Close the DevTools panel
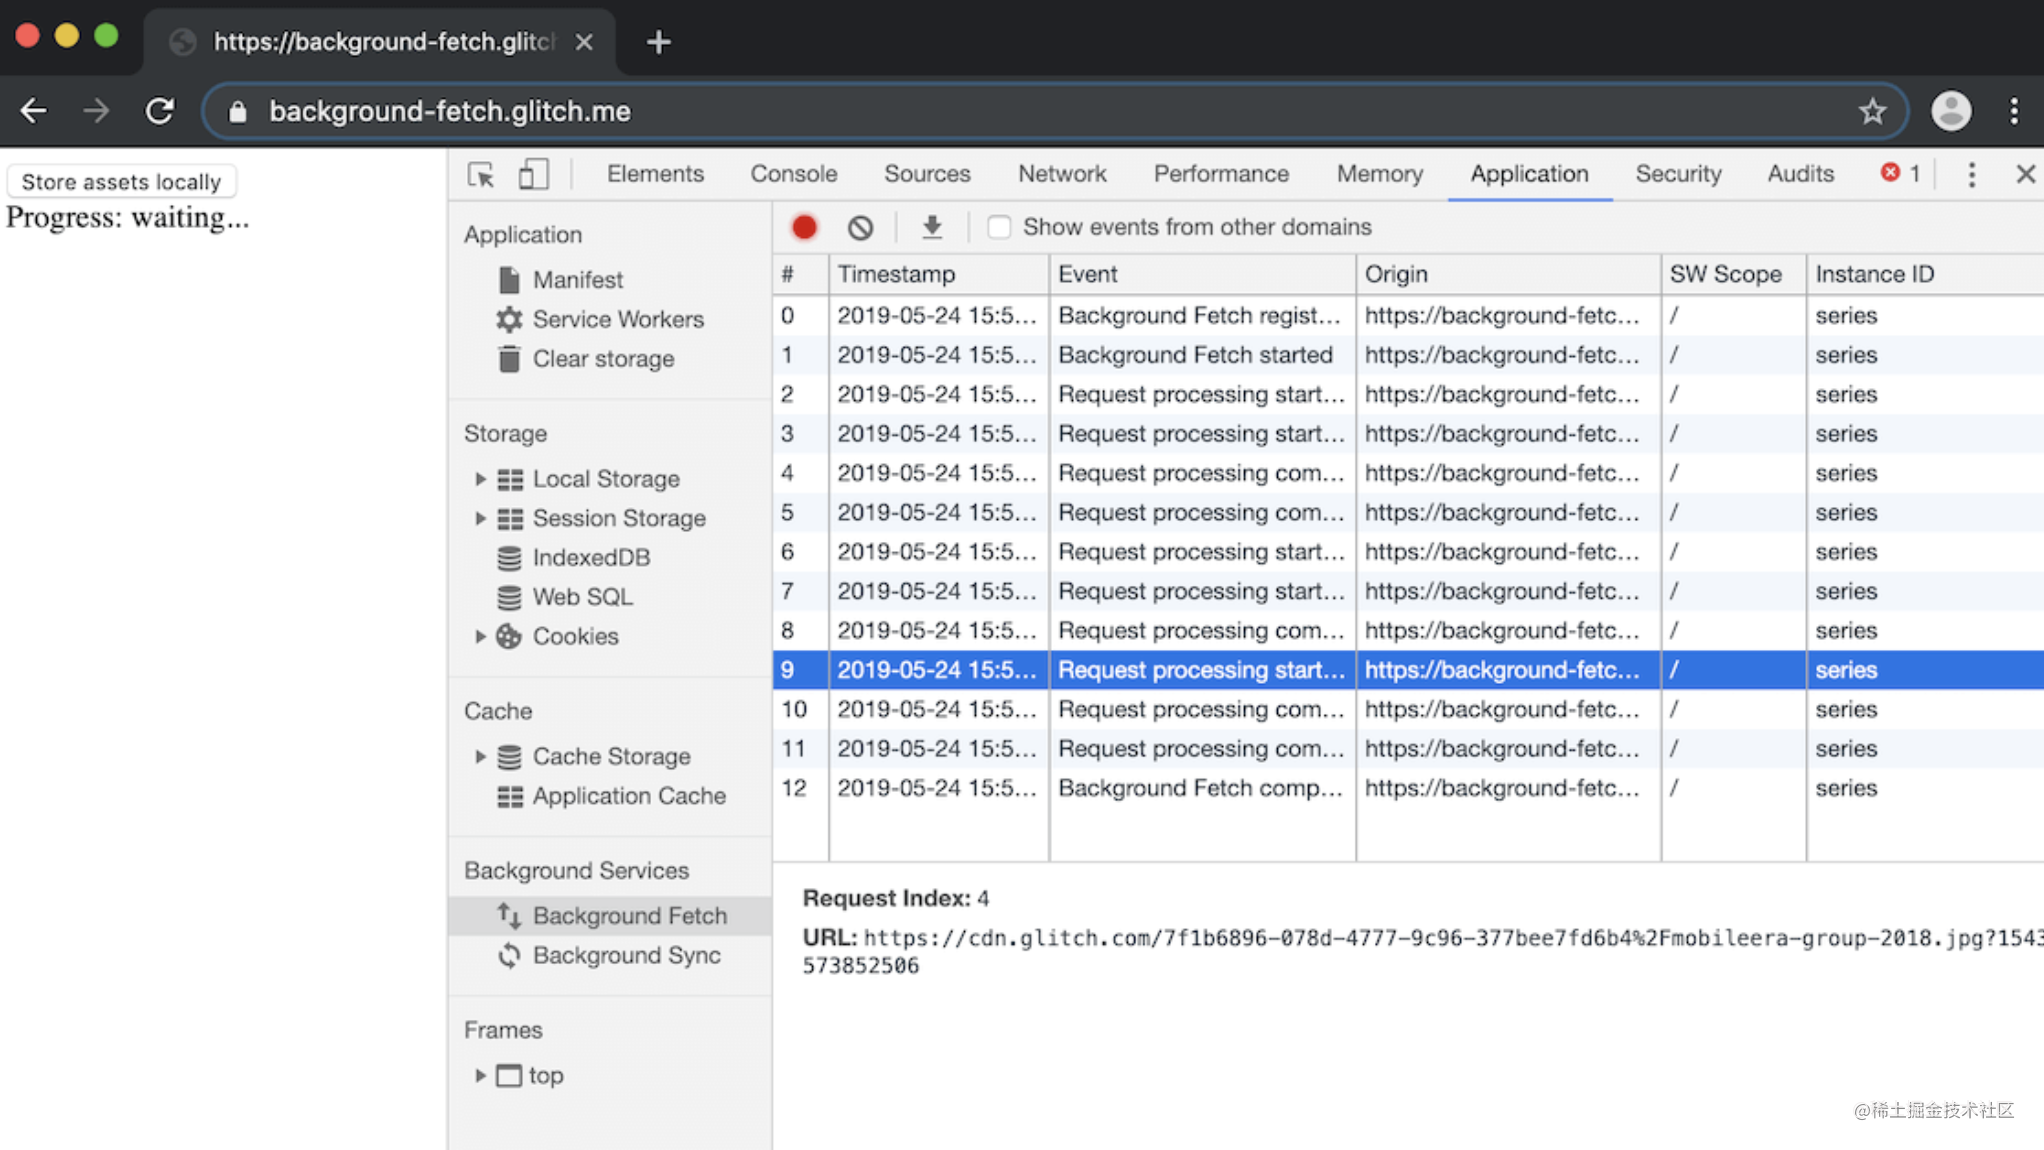 click(2025, 174)
